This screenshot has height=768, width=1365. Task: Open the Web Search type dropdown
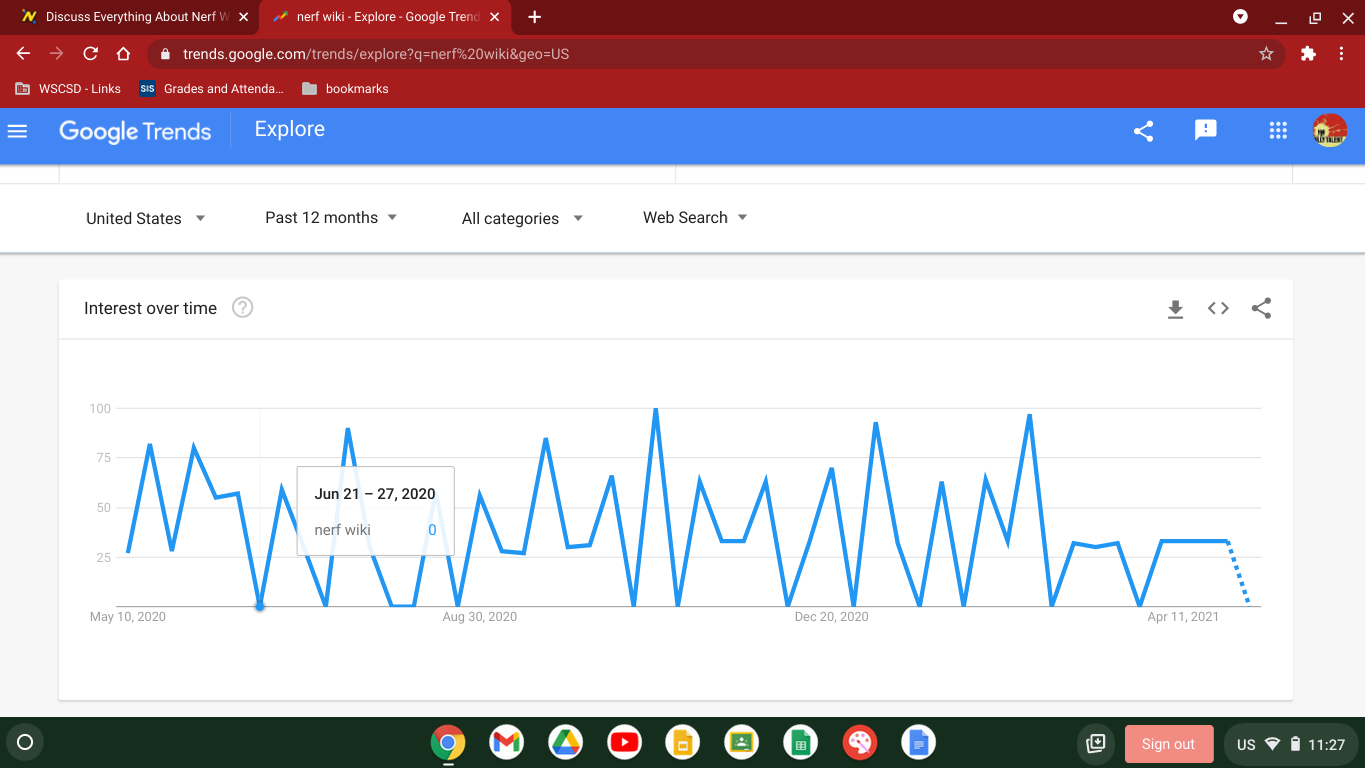[x=695, y=217]
